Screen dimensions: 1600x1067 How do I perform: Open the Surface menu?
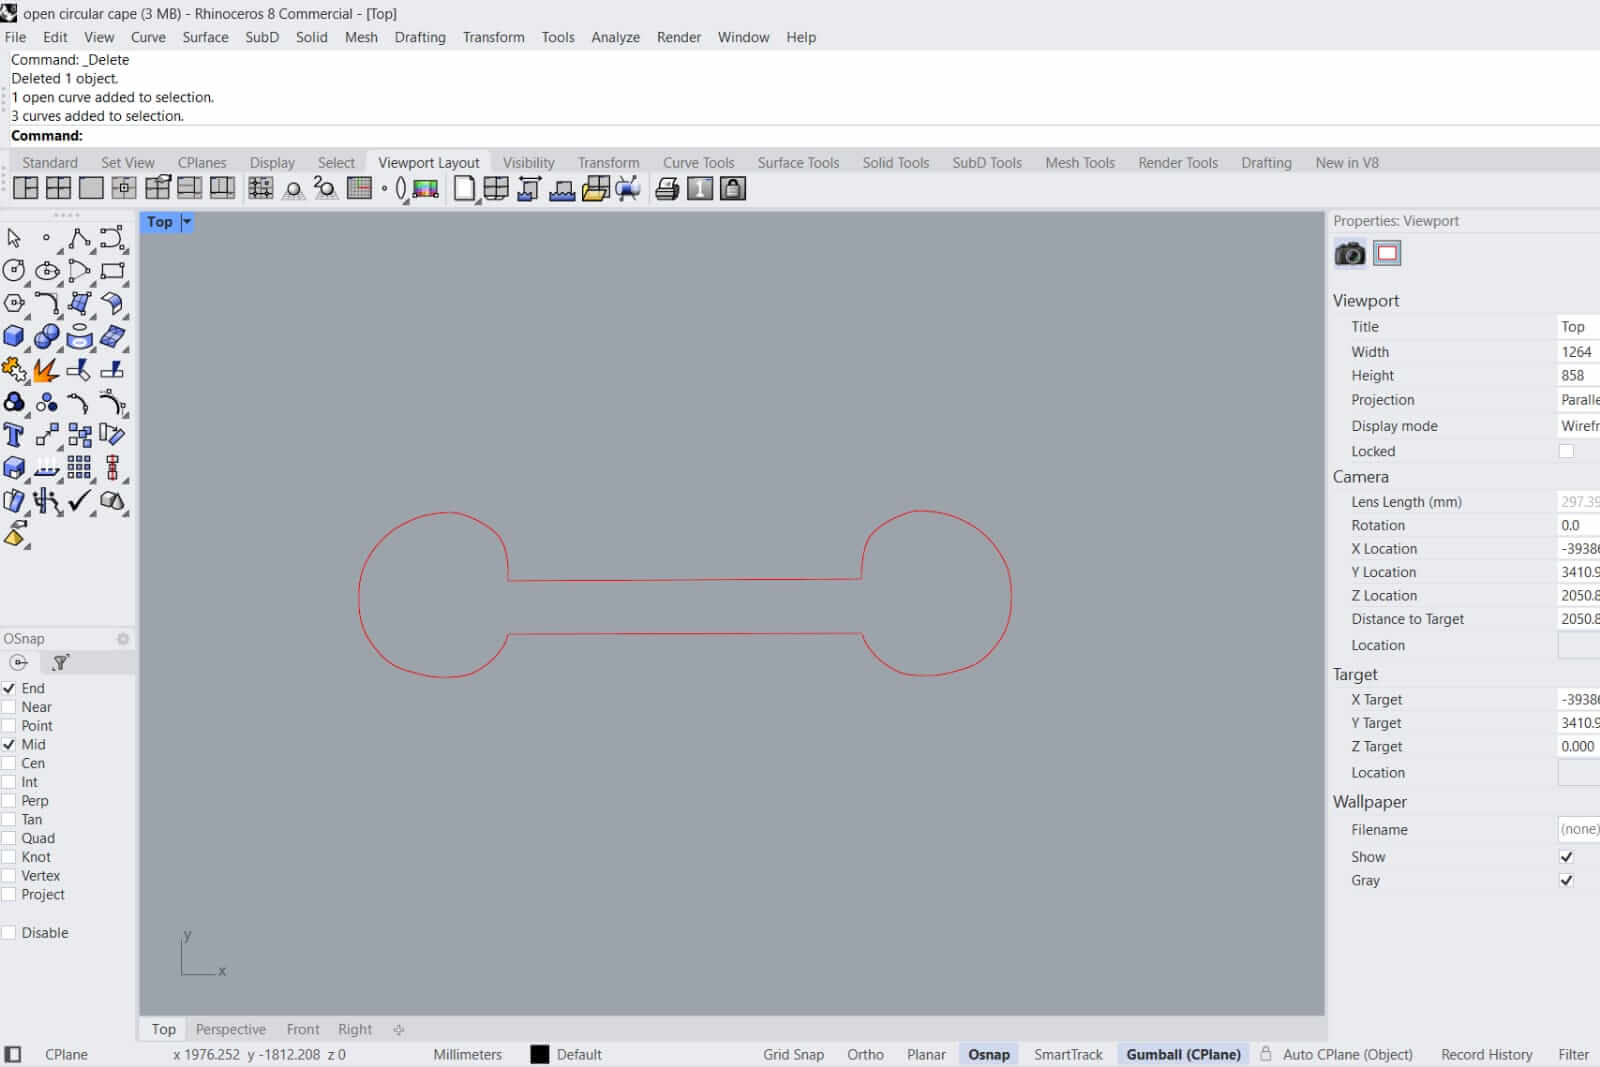coord(205,37)
